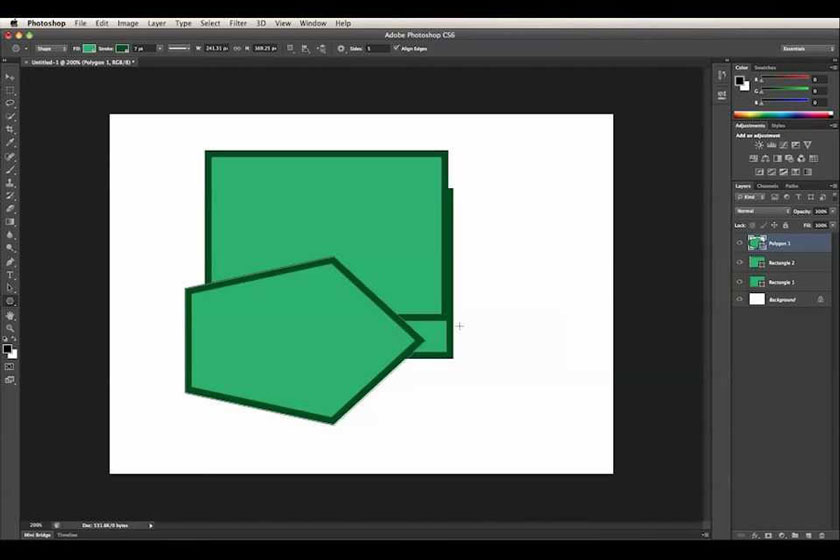Viewport: 840px width, 560px height.
Task: Select the Rectangular Marquee tool
Action: (x=10, y=91)
